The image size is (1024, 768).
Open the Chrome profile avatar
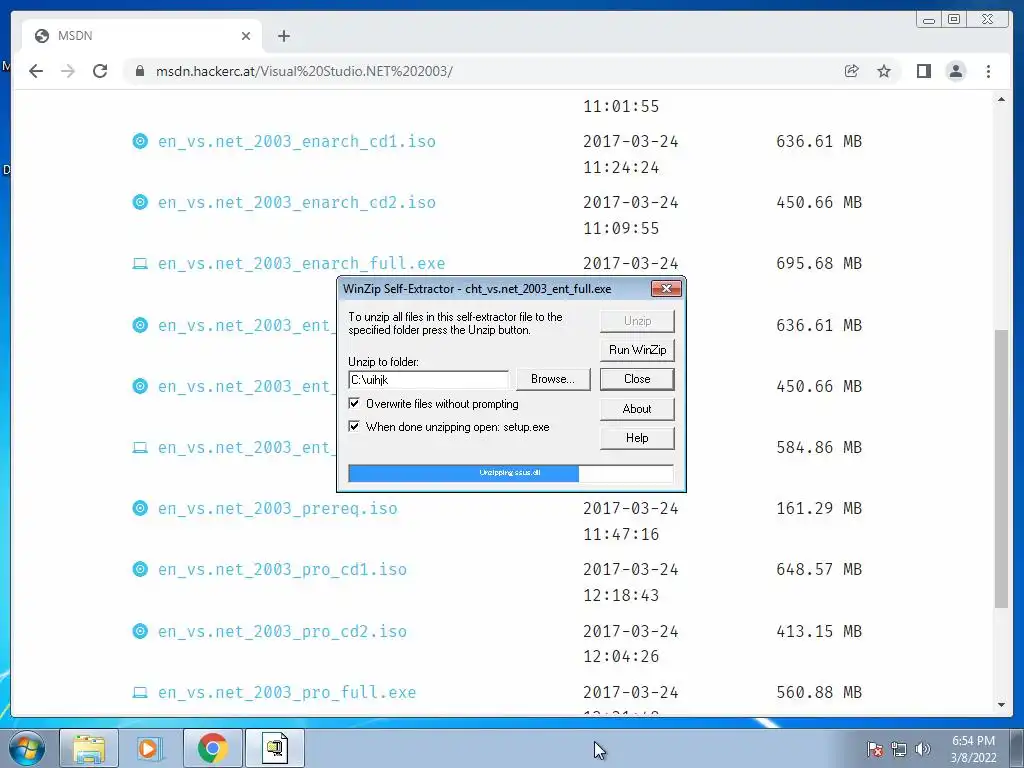[955, 71]
